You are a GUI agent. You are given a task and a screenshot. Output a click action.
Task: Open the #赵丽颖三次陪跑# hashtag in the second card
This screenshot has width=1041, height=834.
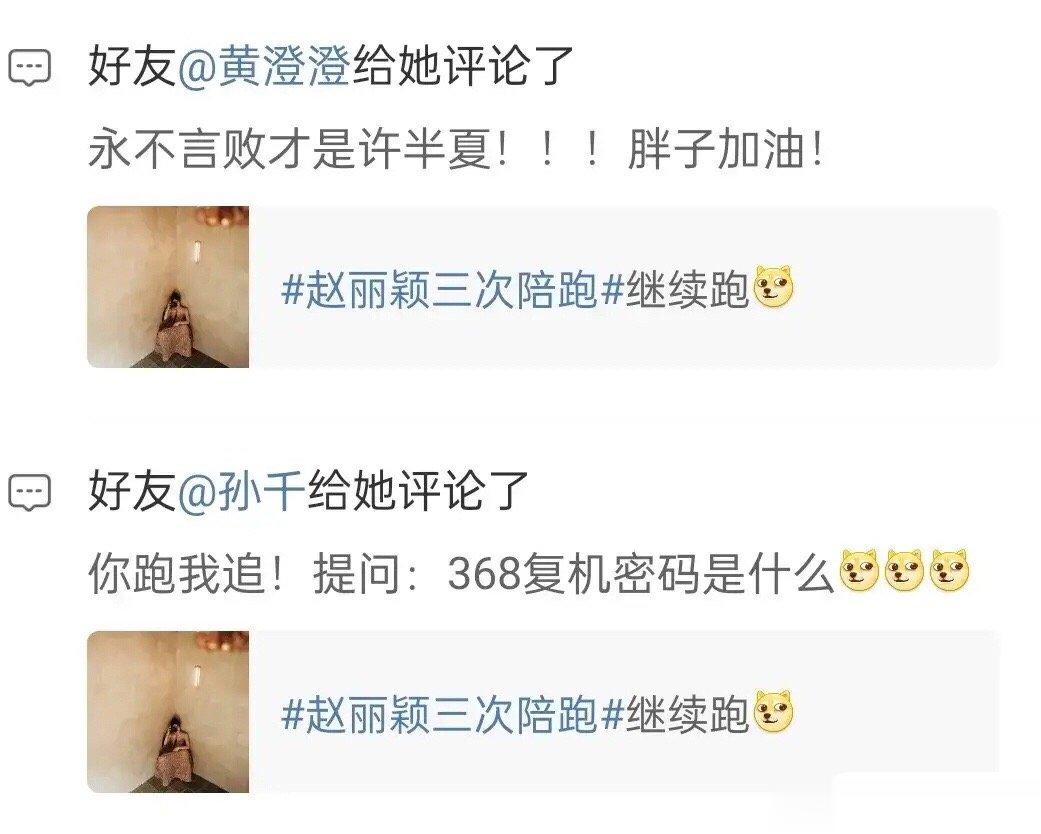pos(452,715)
